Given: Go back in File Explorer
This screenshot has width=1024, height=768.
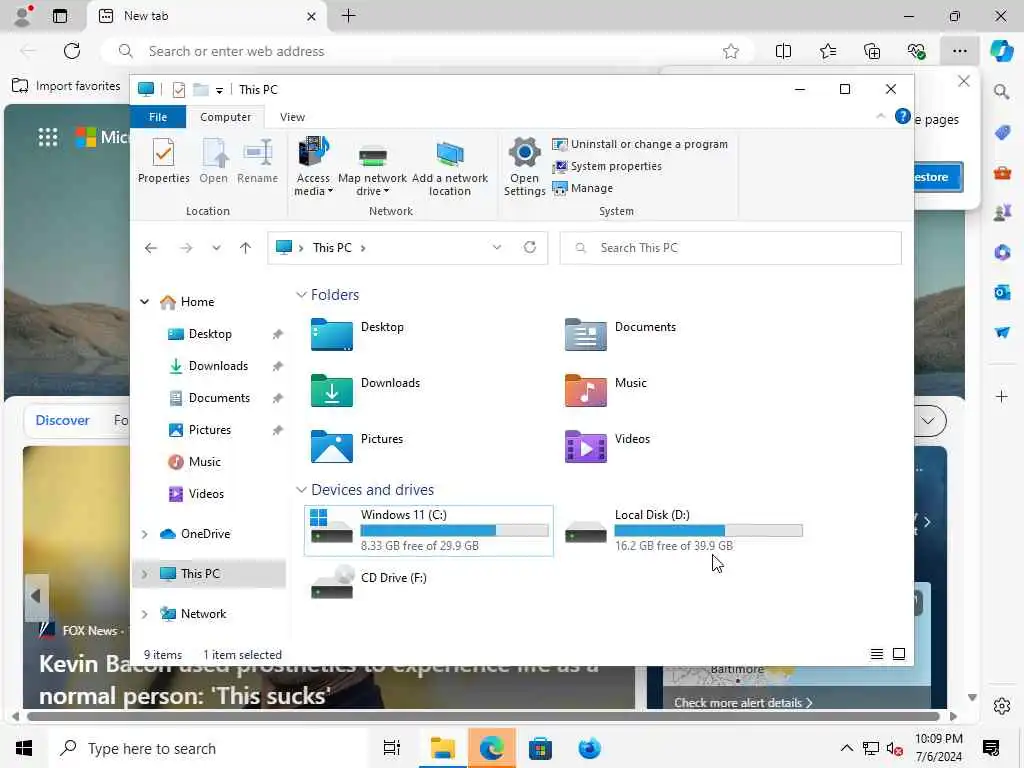Looking at the screenshot, I should pos(151,248).
